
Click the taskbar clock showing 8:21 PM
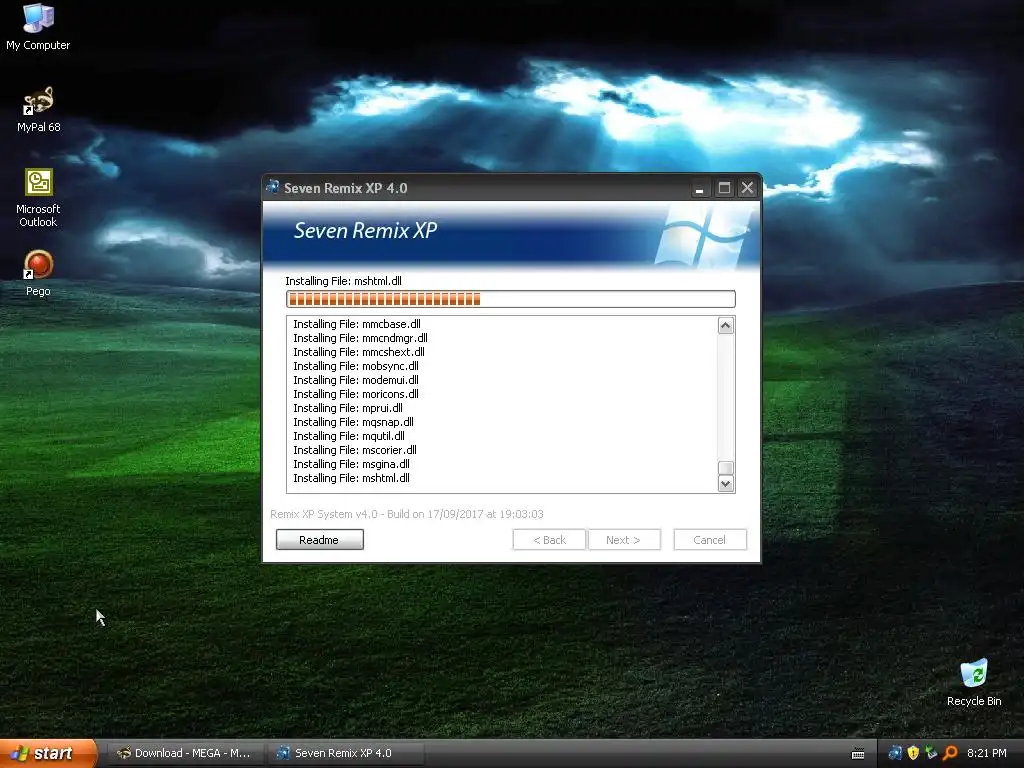[x=986, y=753]
